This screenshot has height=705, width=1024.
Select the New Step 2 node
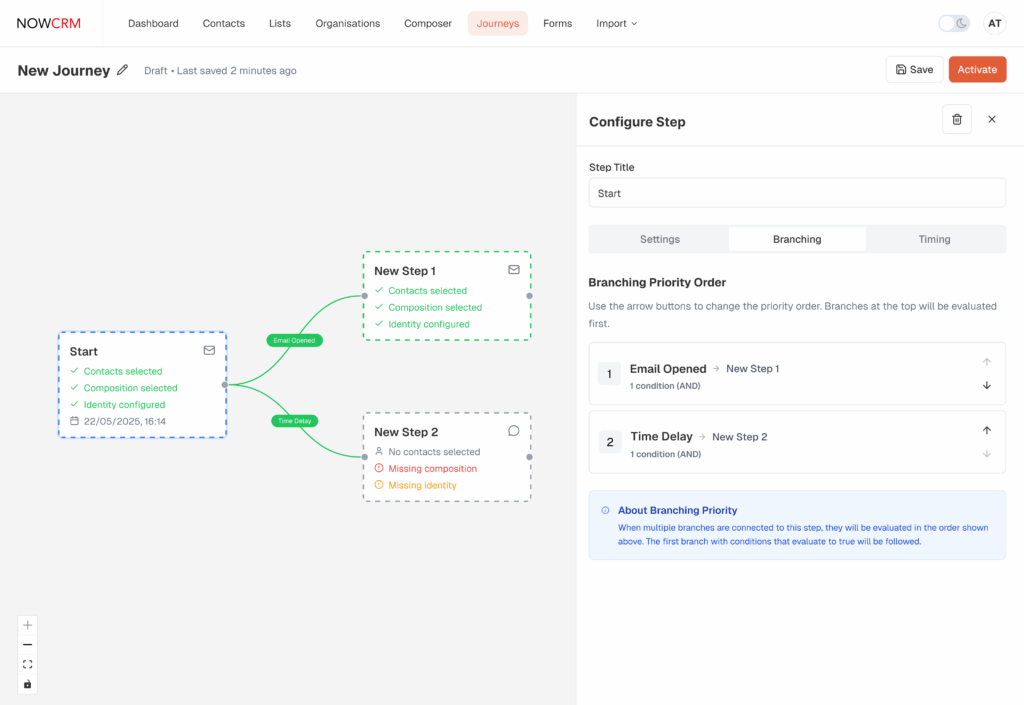(447, 457)
